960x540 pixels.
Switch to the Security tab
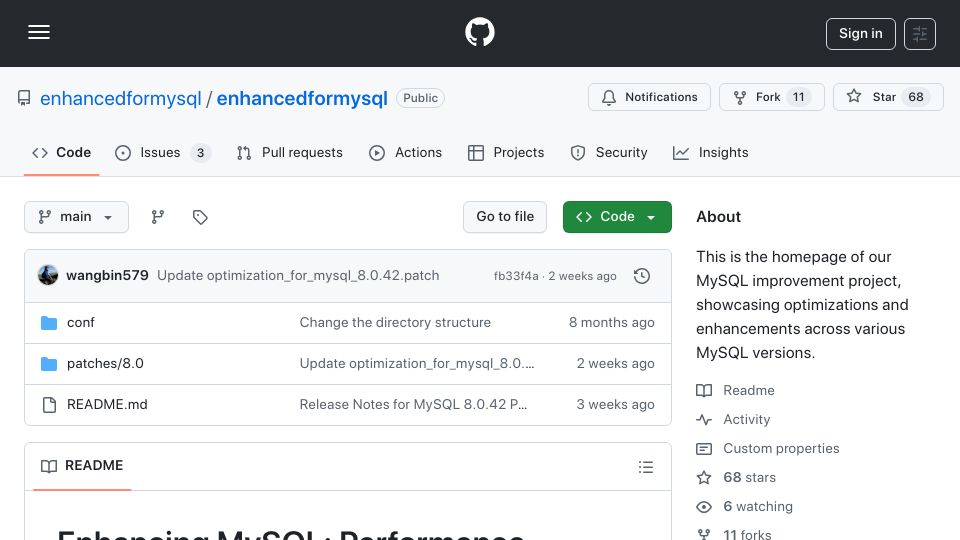click(x=609, y=152)
